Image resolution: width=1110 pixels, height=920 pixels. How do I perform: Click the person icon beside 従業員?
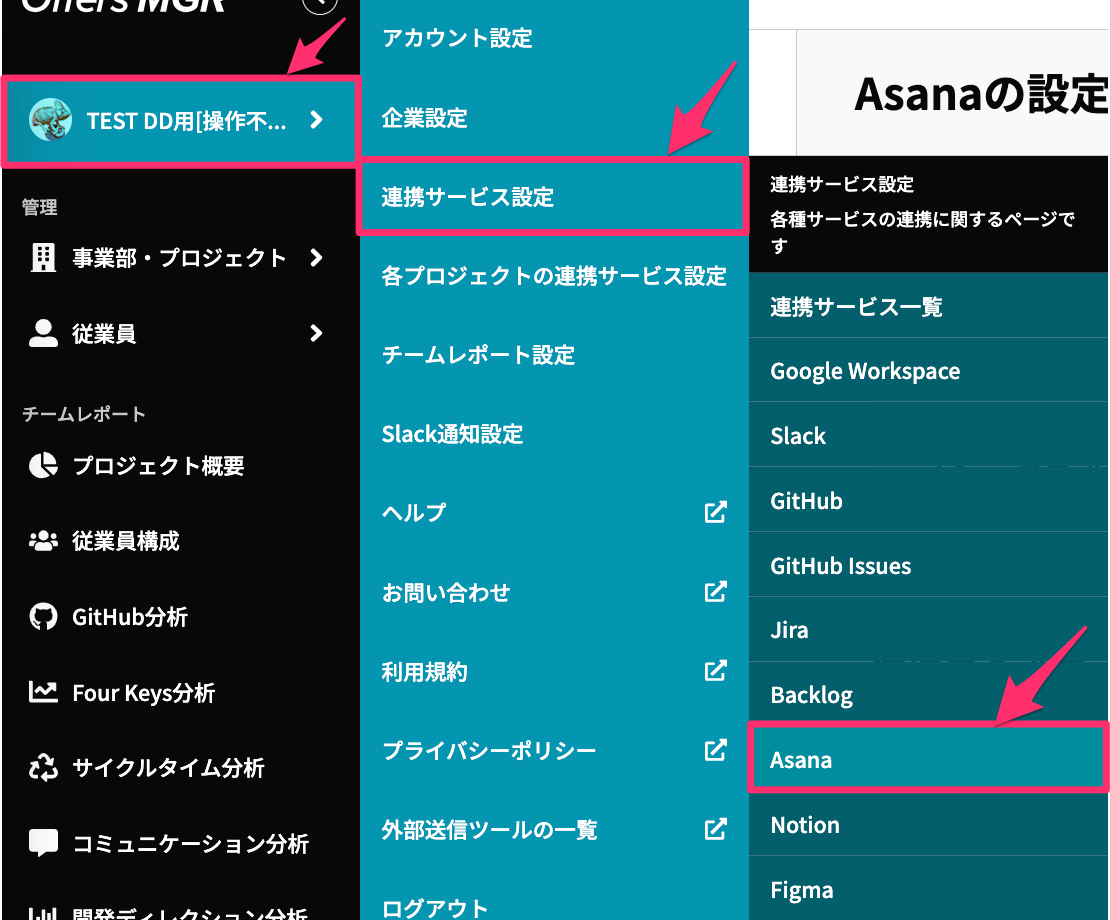point(43,333)
